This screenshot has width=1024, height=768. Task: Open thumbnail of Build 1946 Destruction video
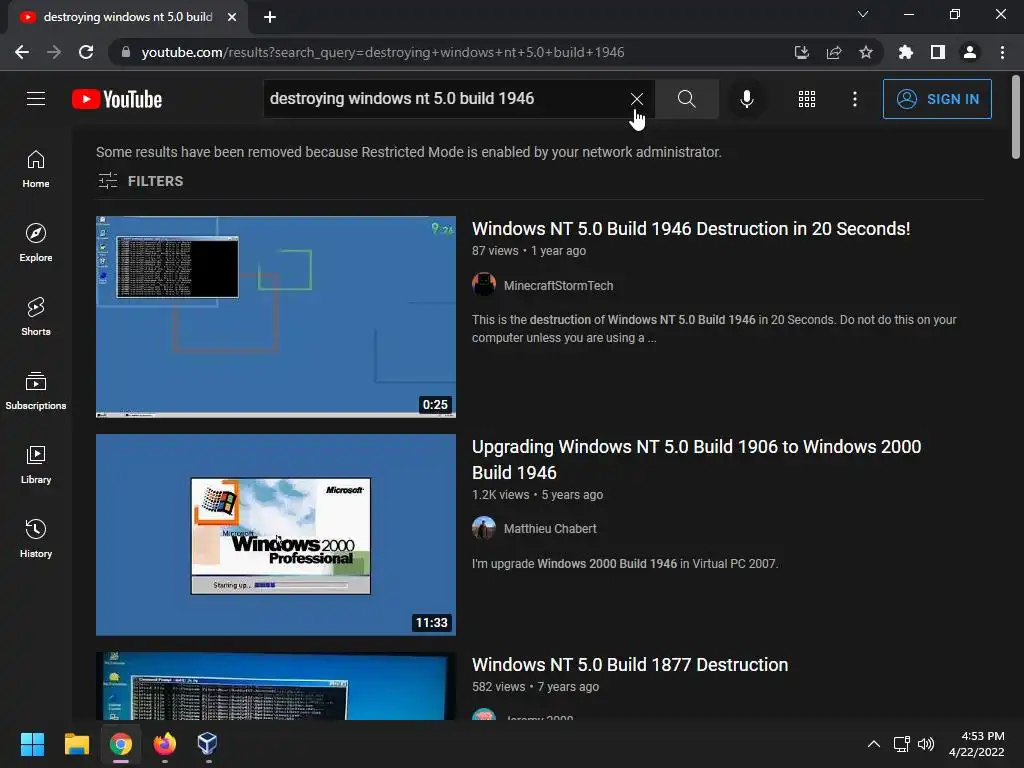(276, 317)
